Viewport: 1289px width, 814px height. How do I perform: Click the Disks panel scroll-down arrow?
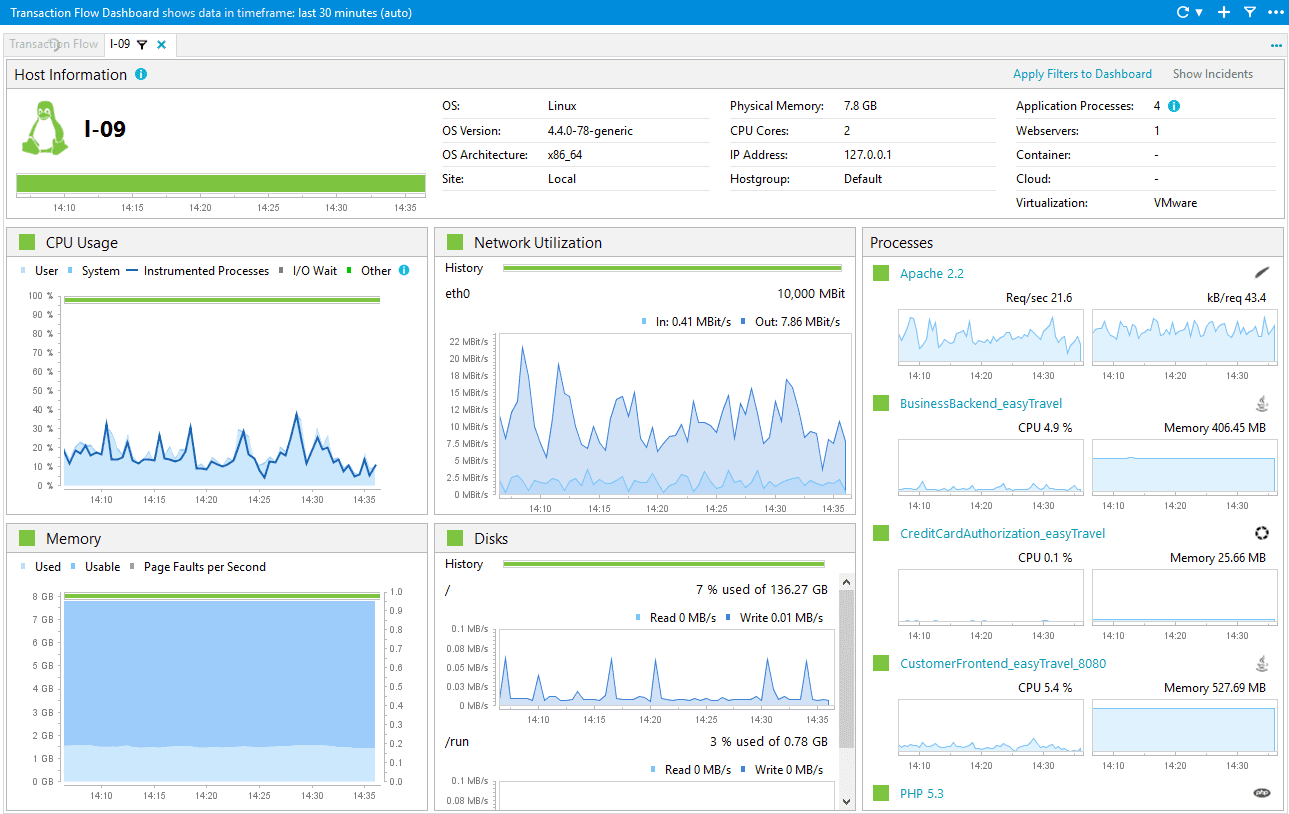(x=847, y=801)
